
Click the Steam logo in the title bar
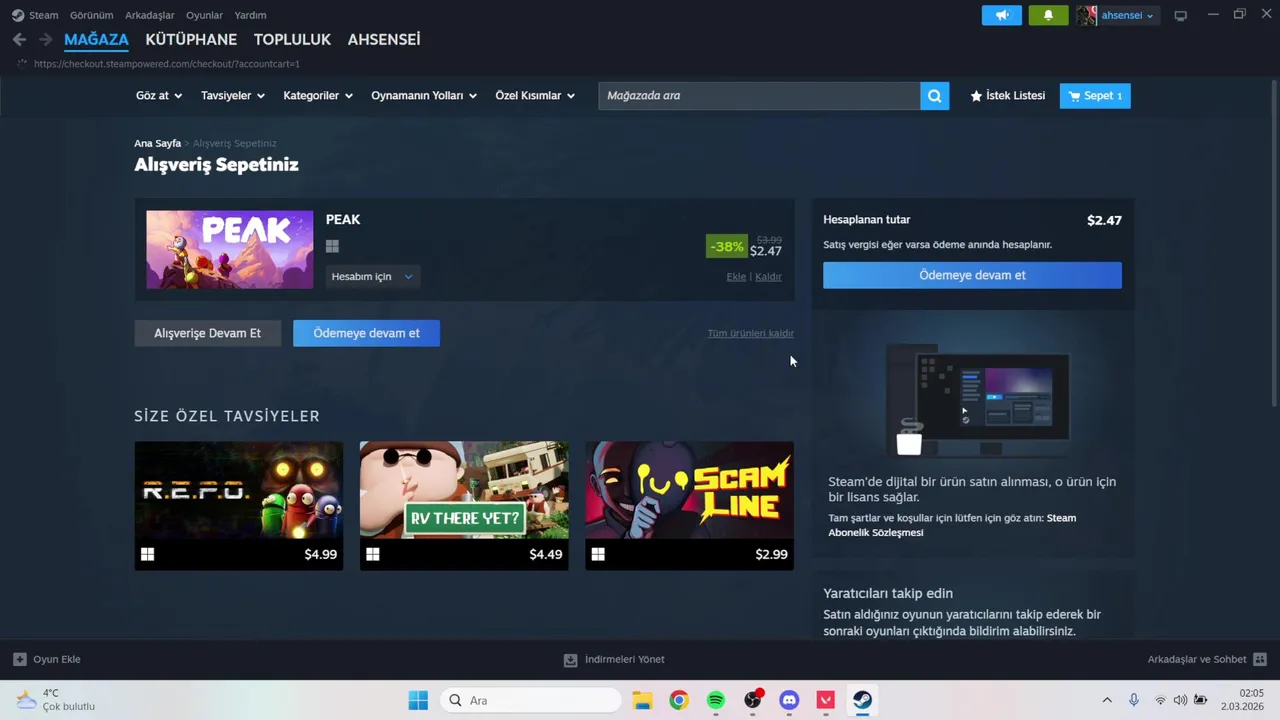click(x=18, y=15)
